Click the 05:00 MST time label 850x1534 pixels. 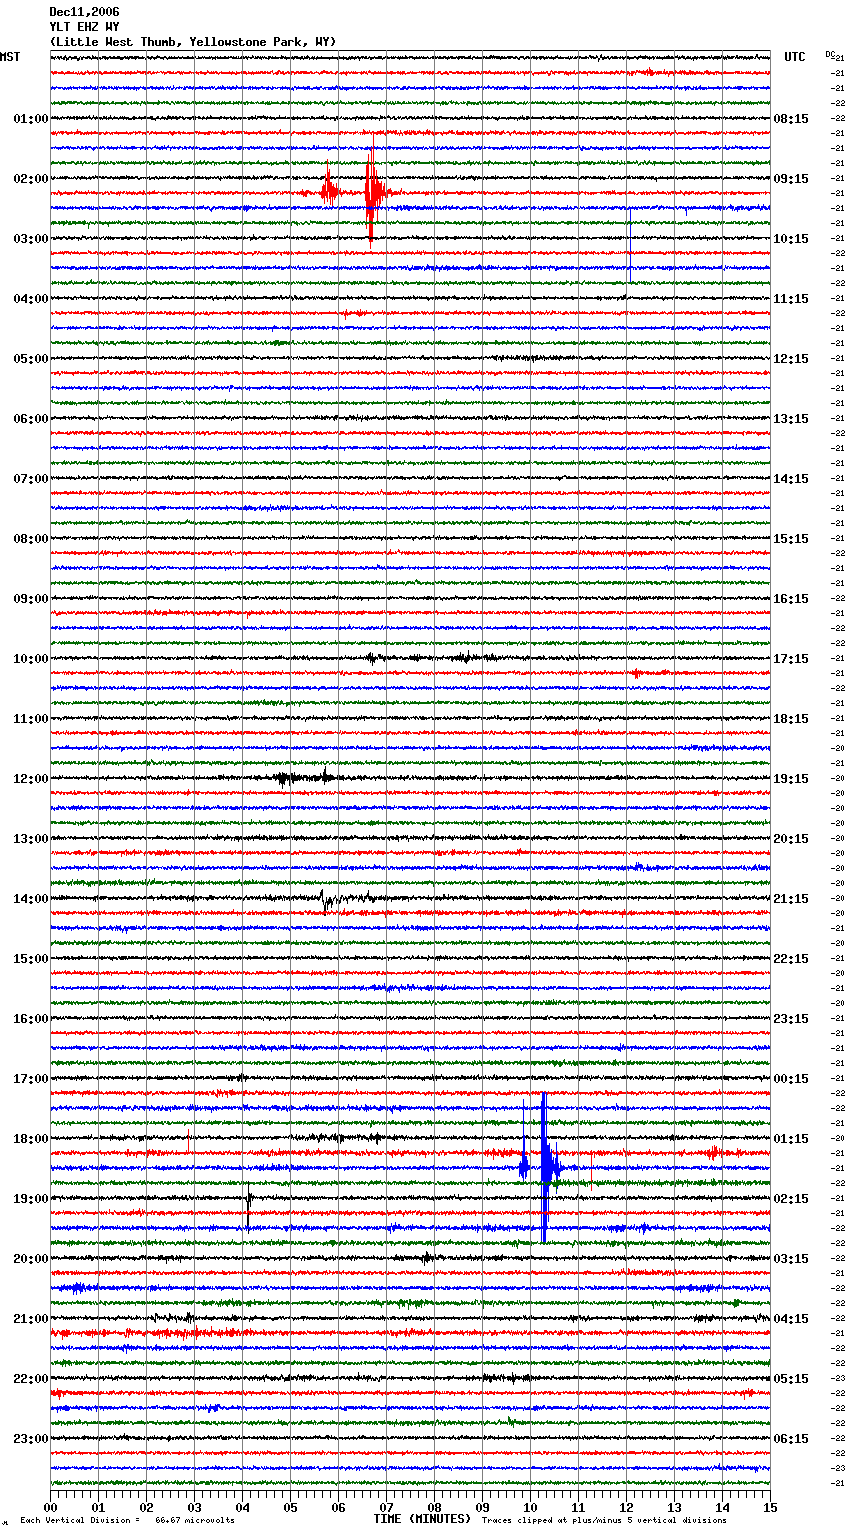31,359
